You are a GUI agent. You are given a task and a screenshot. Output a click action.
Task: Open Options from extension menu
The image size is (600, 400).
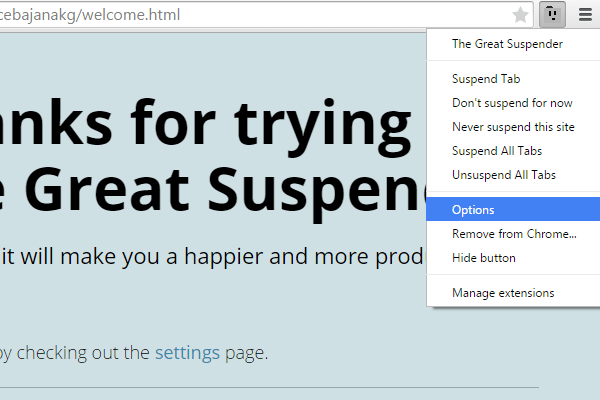point(513,209)
